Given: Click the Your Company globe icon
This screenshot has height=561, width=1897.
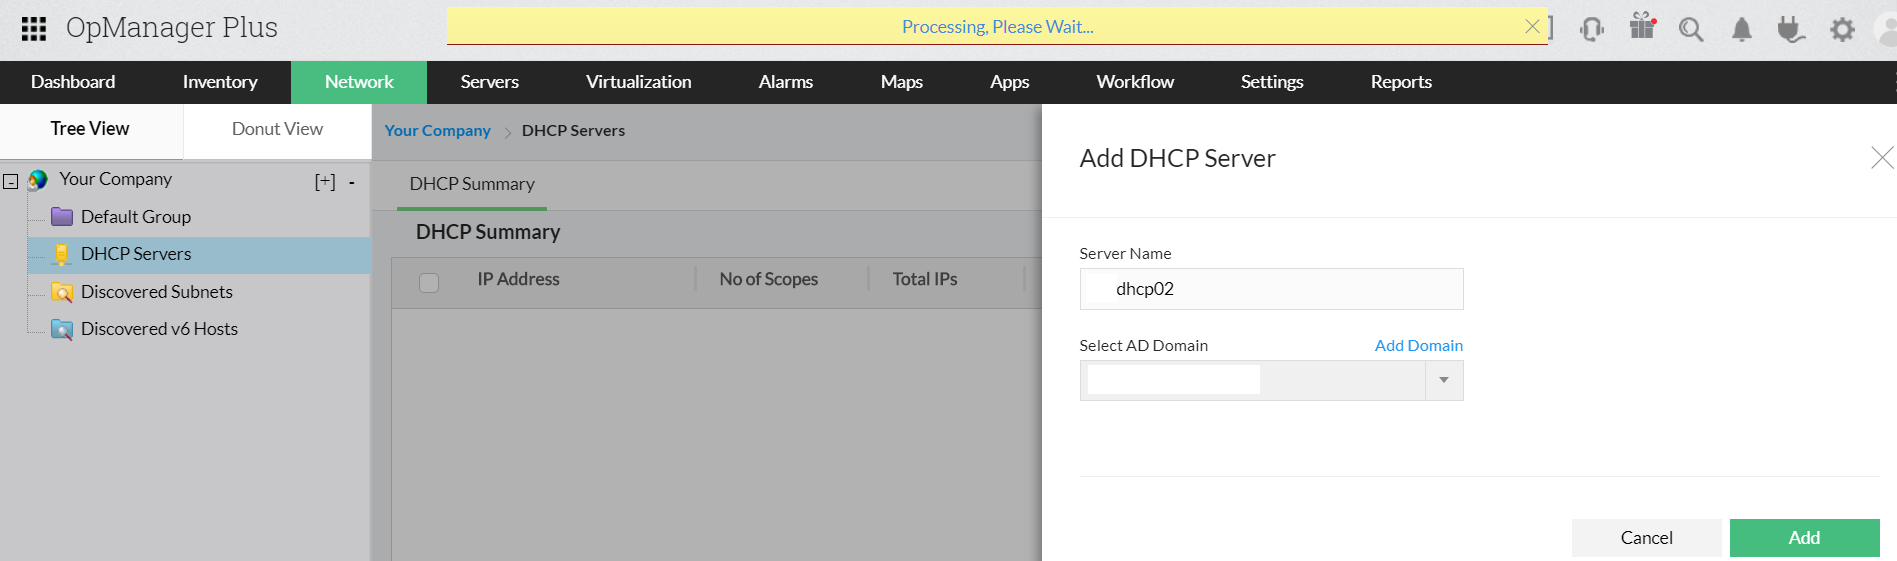Looking at the screenshot, I should tap(38, 180).
